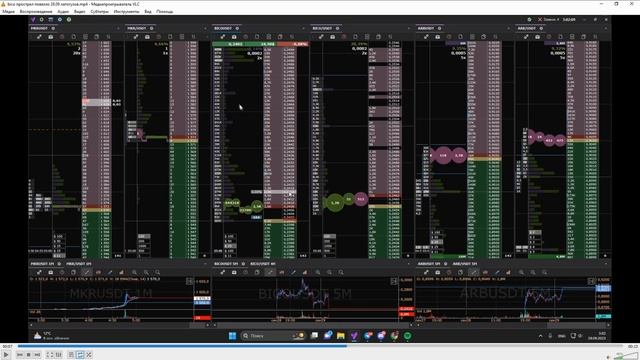Click the MKRUSDT chart left scroll arrow

coord(31,325)
